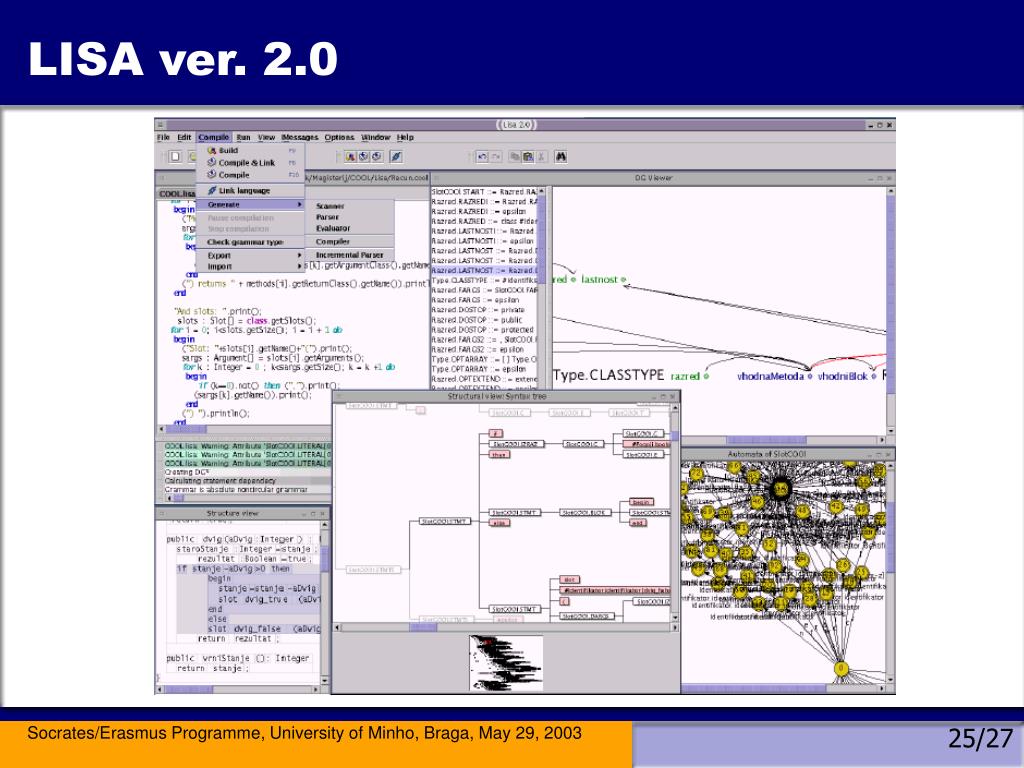Open the View menu
The width and height of the screenshot is (1024, 768).
pyautogui.click(x=266, y=137)
